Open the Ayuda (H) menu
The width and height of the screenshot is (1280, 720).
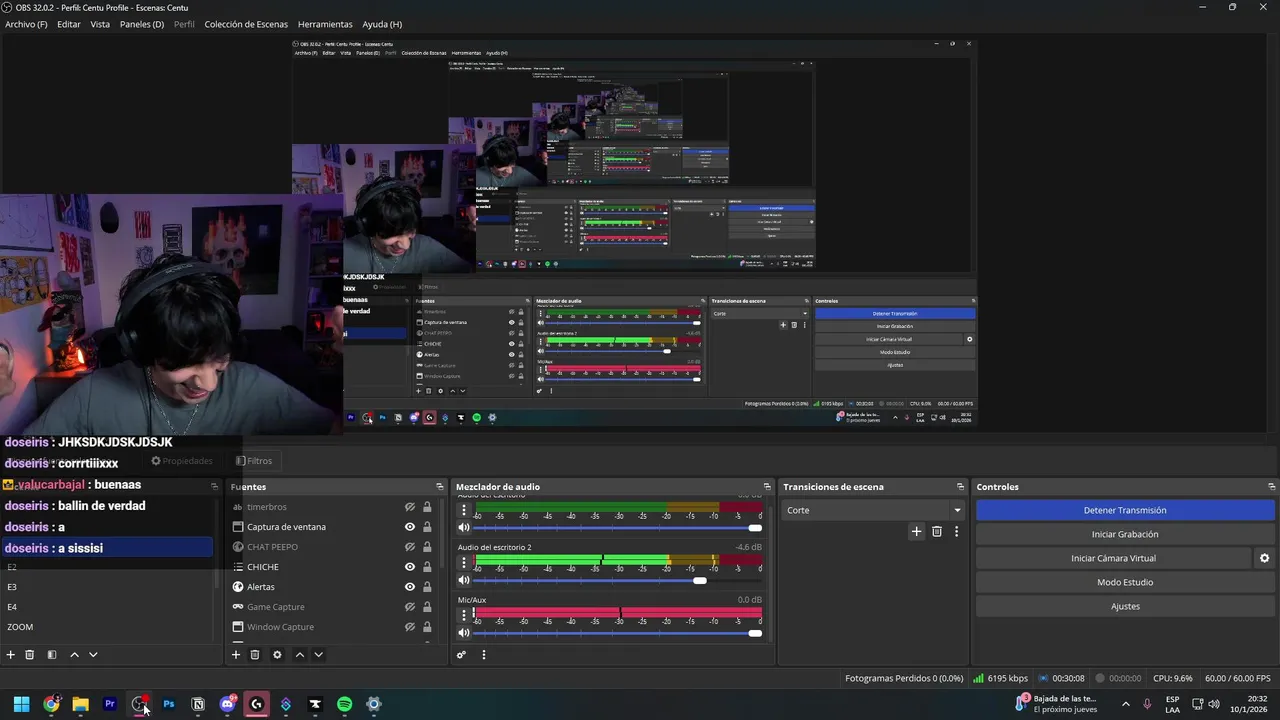[x=382, y=24]
